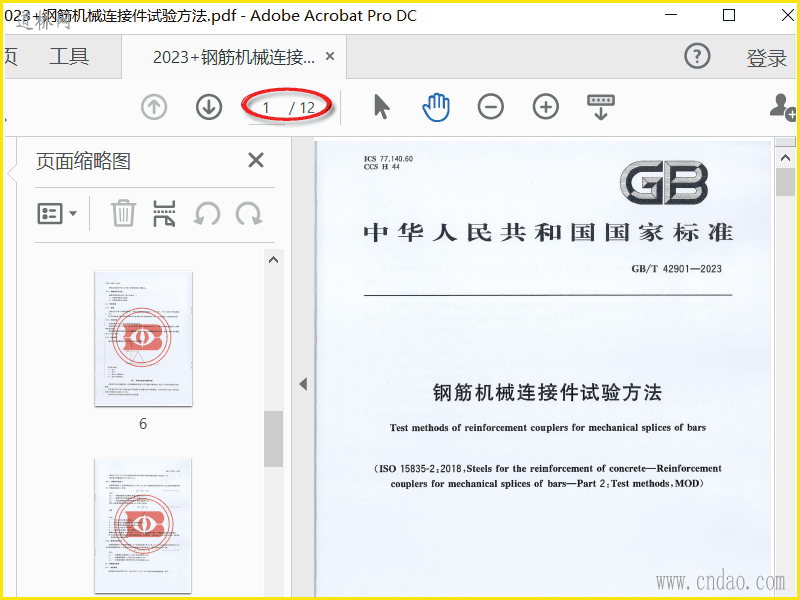This screenshot has height=600, width=800.
Task: Rotate pages counterclockwise
Action: pos(207,213)
